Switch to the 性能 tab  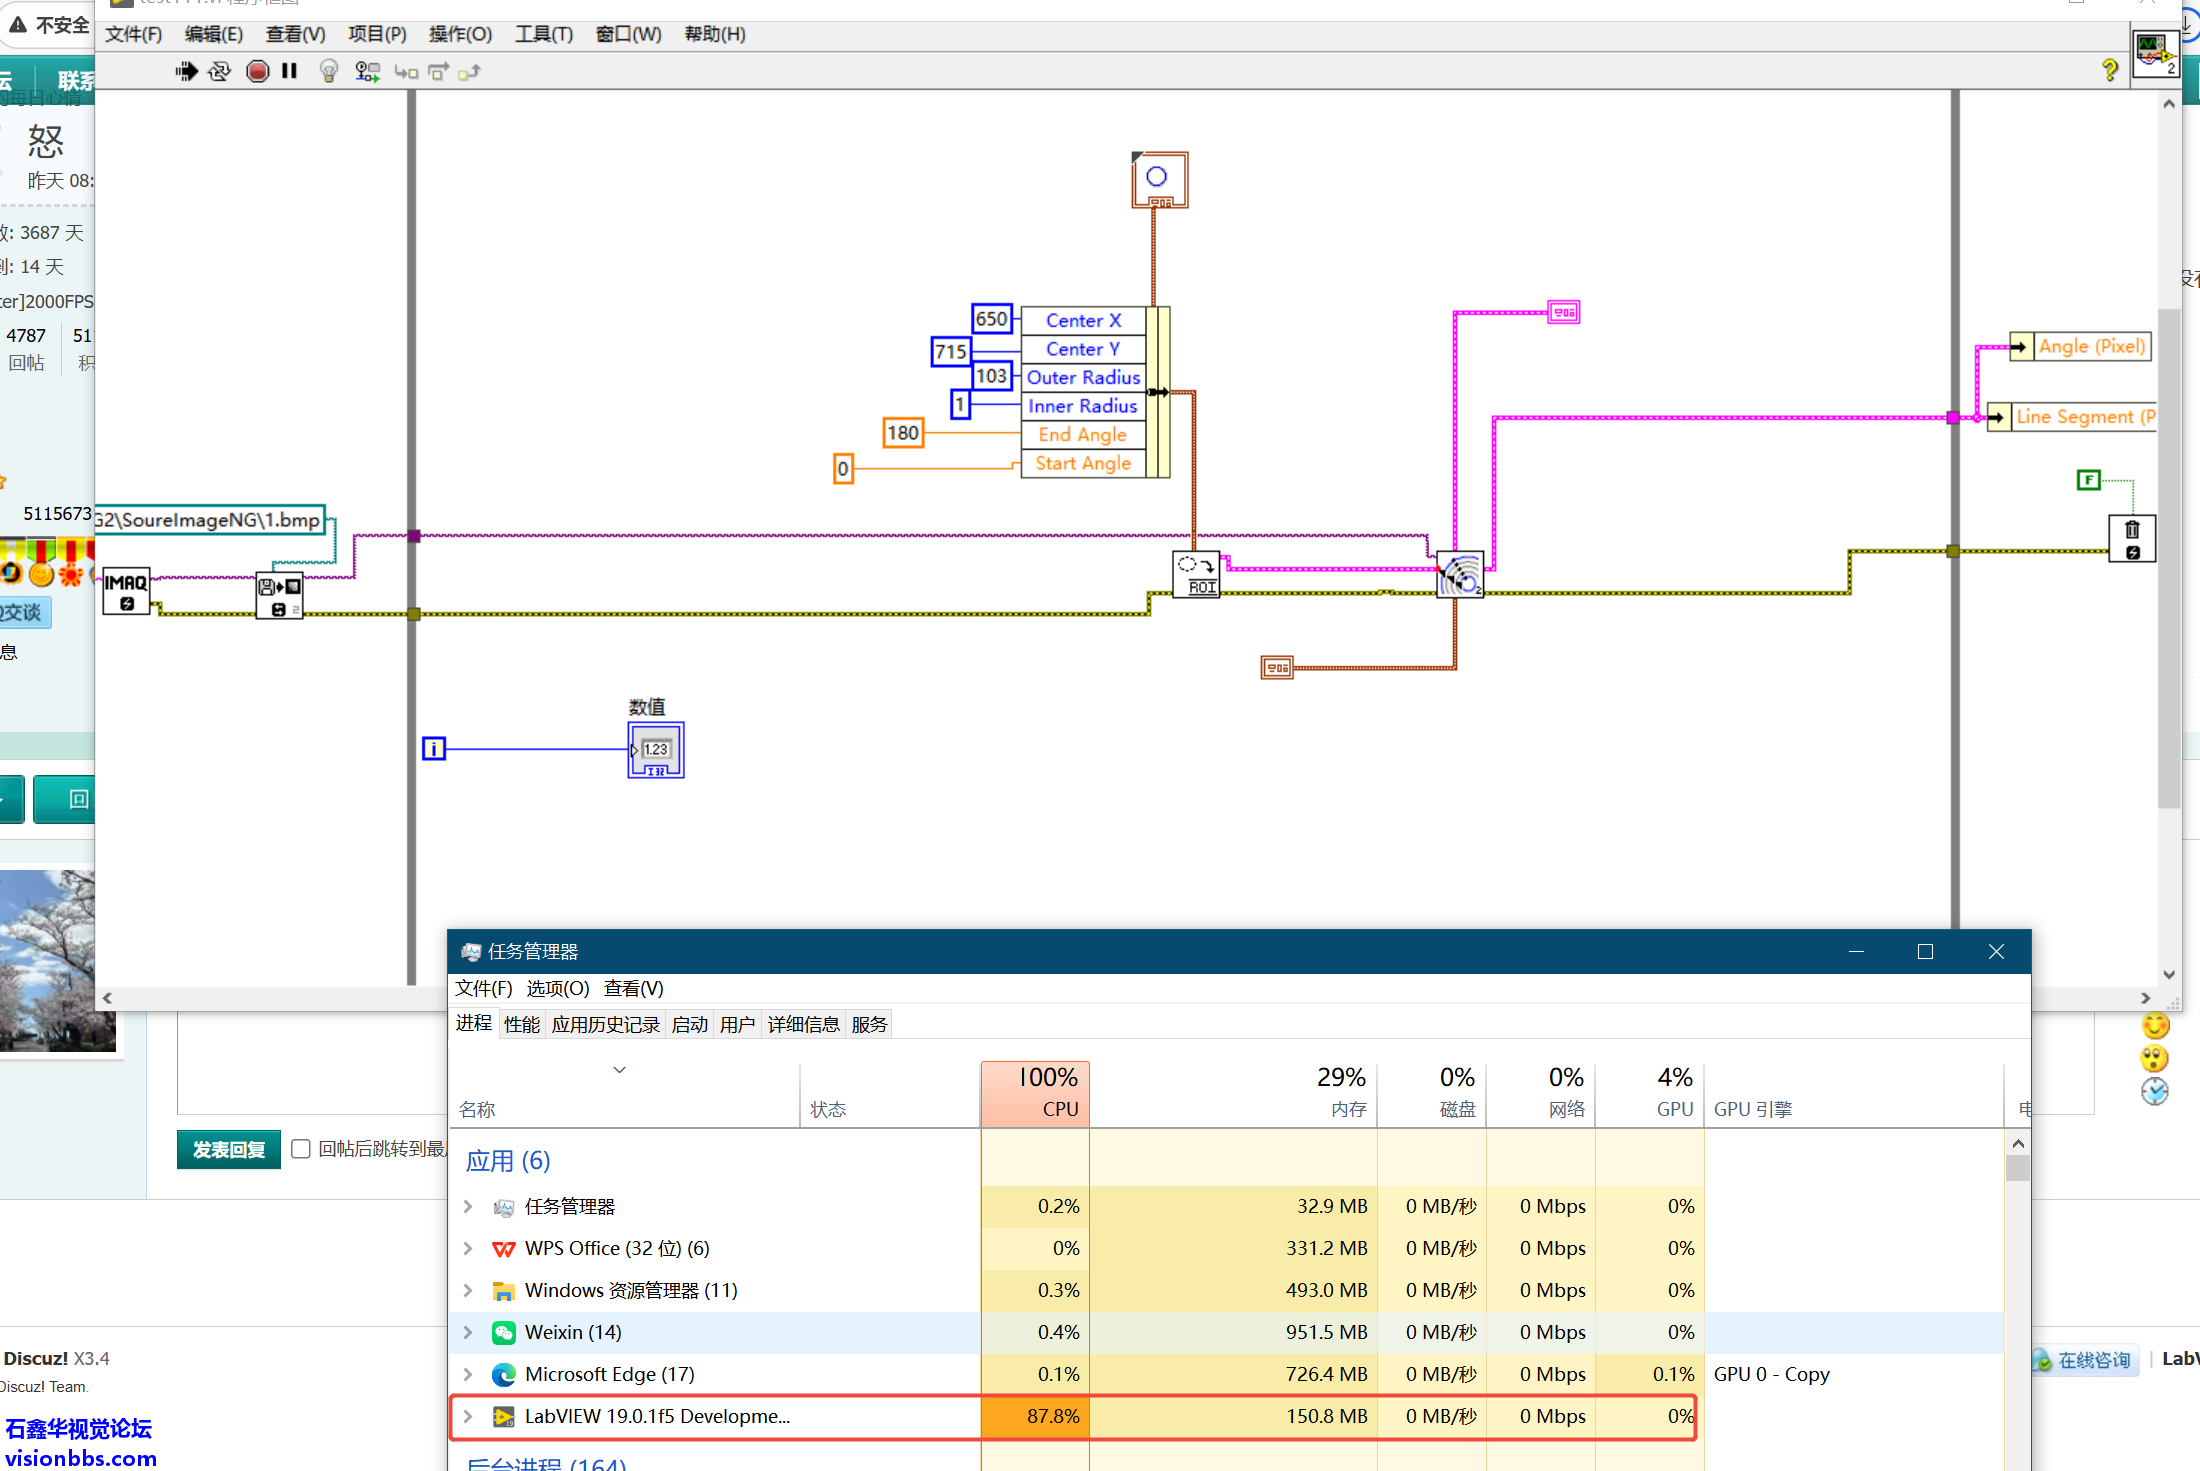[521, 1024]
